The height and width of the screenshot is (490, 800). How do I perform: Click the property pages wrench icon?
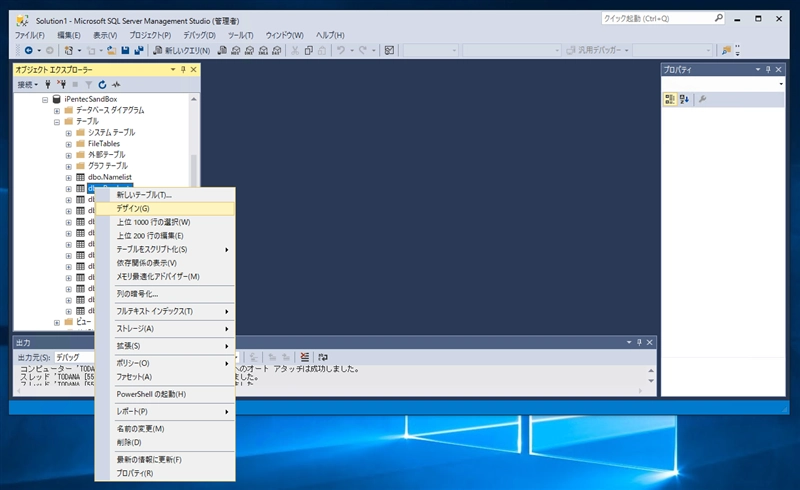[703, 99]
